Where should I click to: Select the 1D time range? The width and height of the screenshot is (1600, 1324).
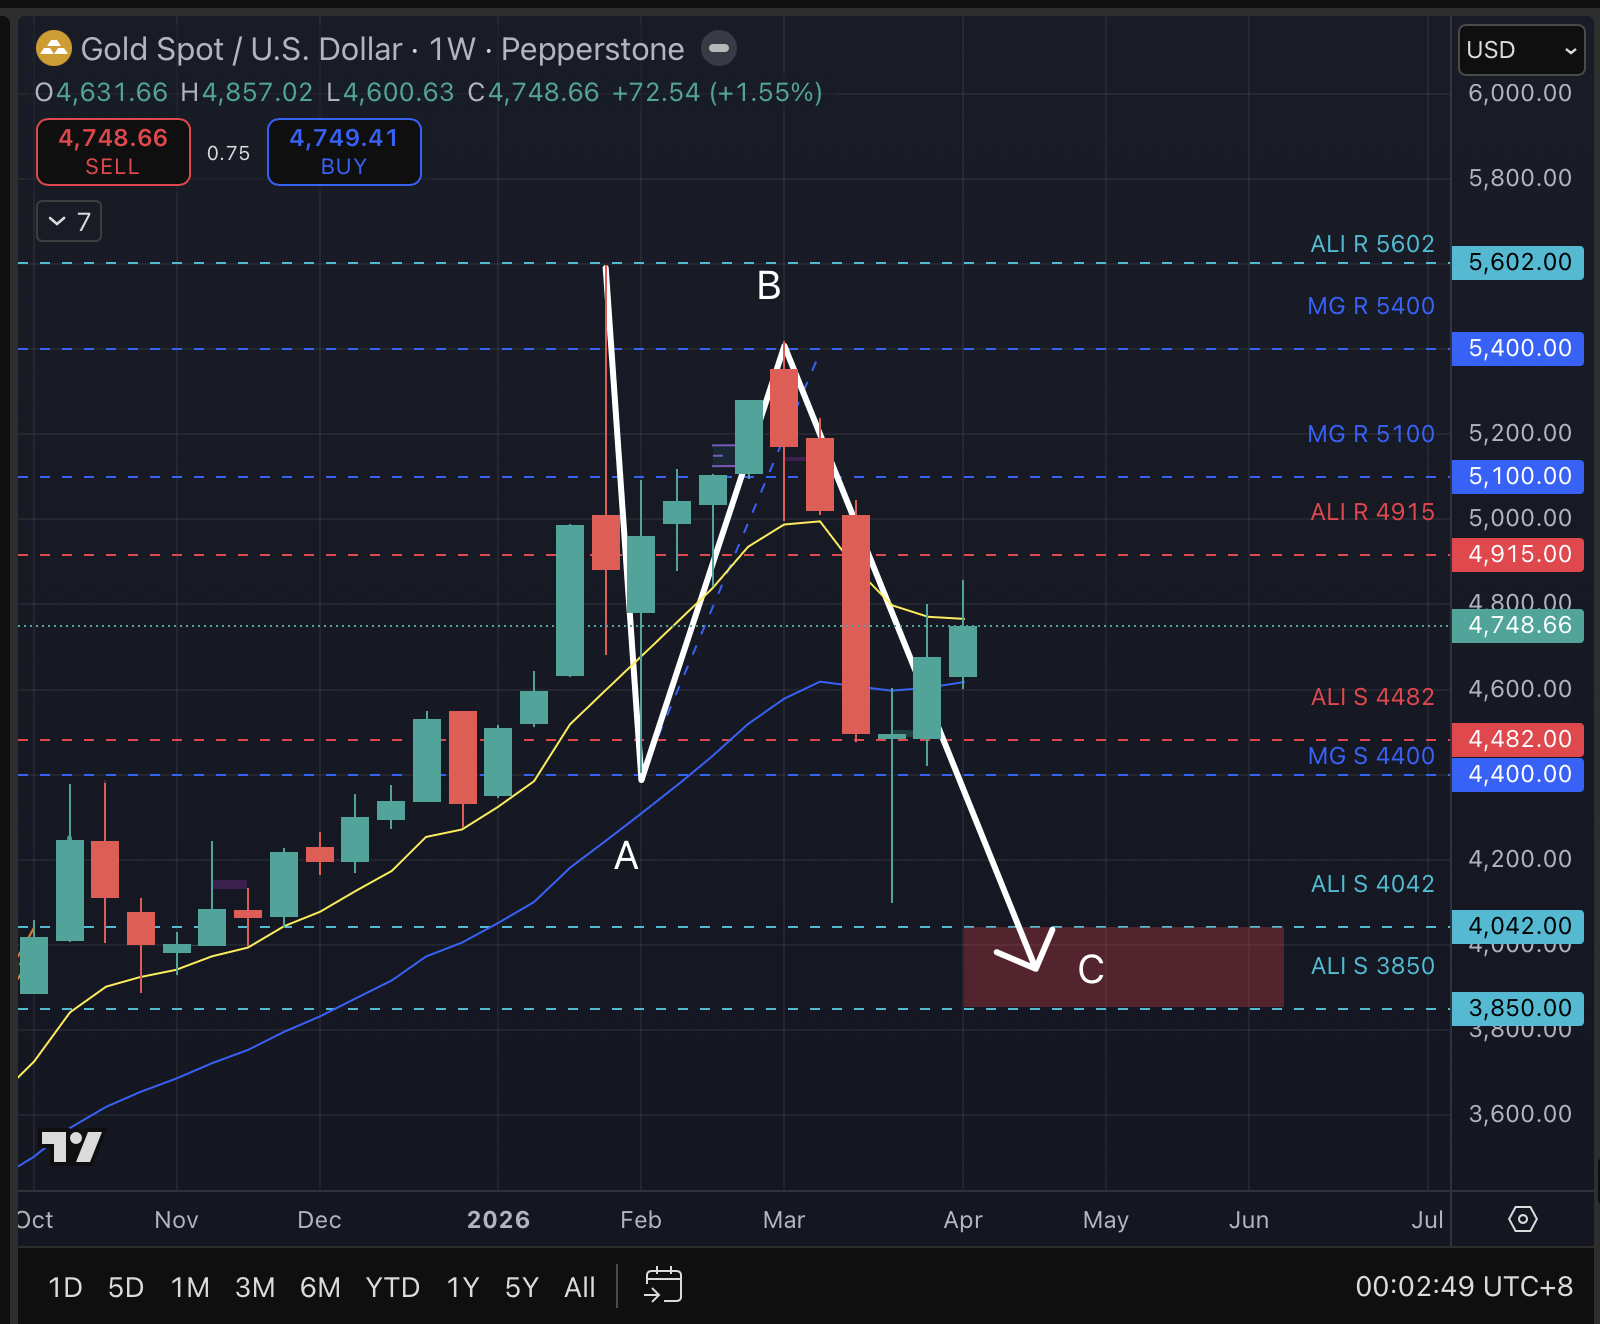pos(65,1287)
